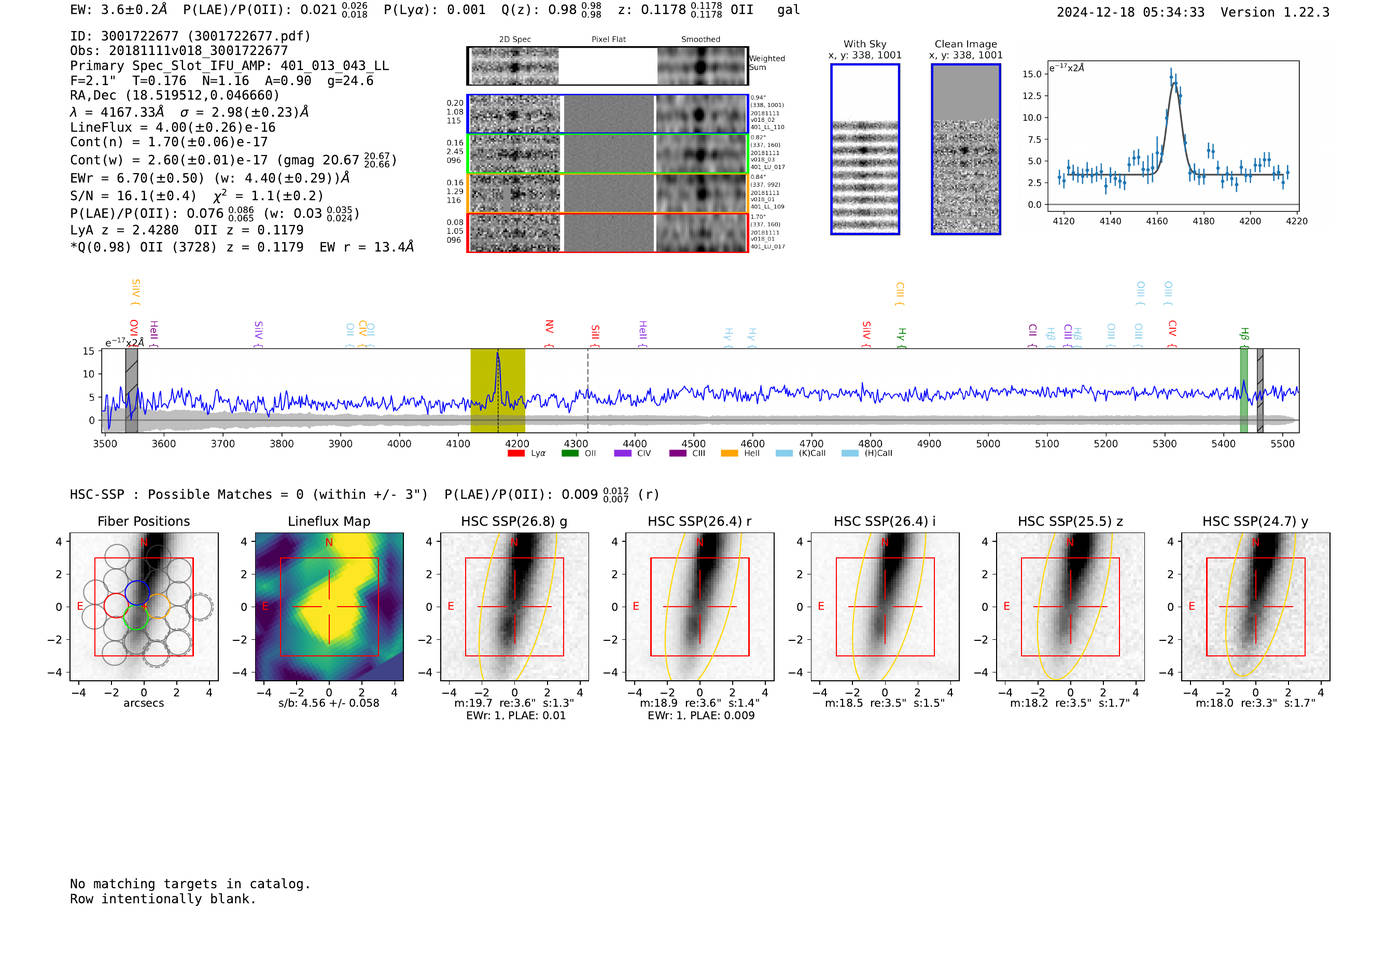
Task: Select the green-bordered 2D fiber spectrum row
Action: tap(607, 154)
